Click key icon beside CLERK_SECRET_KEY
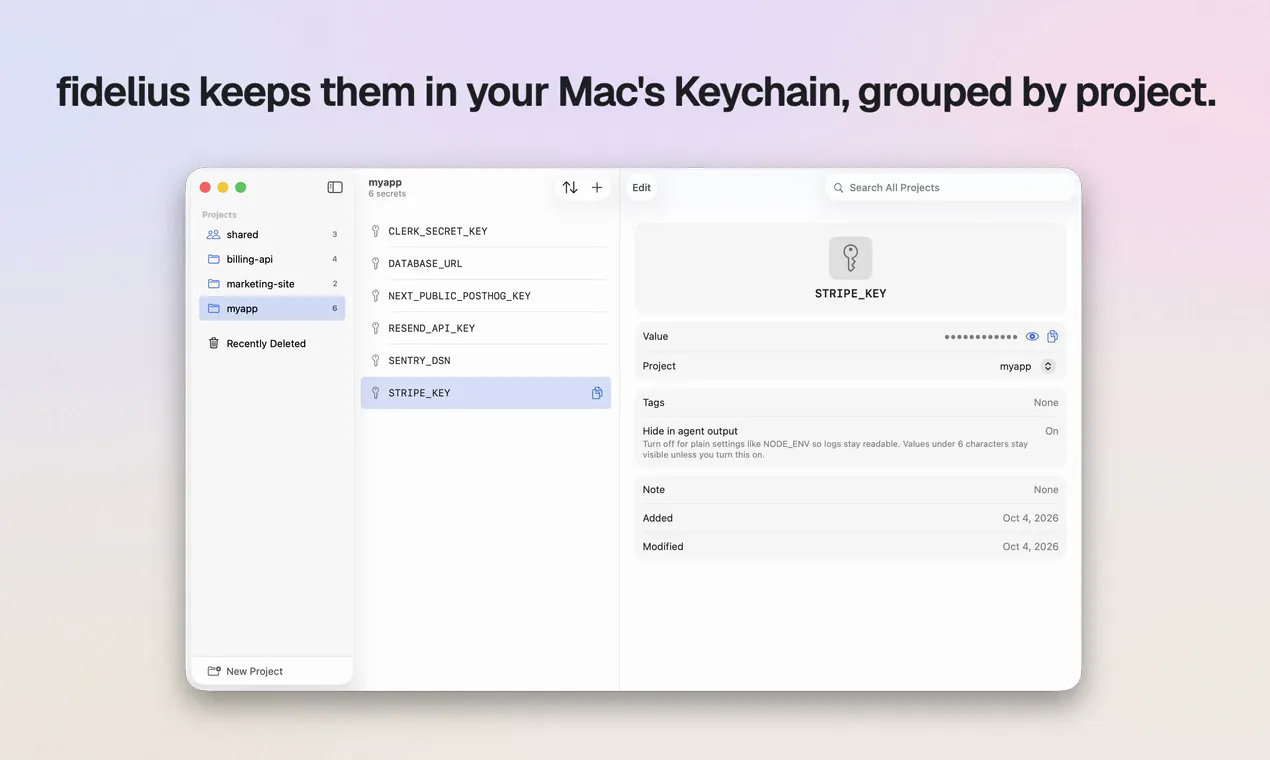The image size is (1270, 760). pyautogui.click(x=376, y=231)
